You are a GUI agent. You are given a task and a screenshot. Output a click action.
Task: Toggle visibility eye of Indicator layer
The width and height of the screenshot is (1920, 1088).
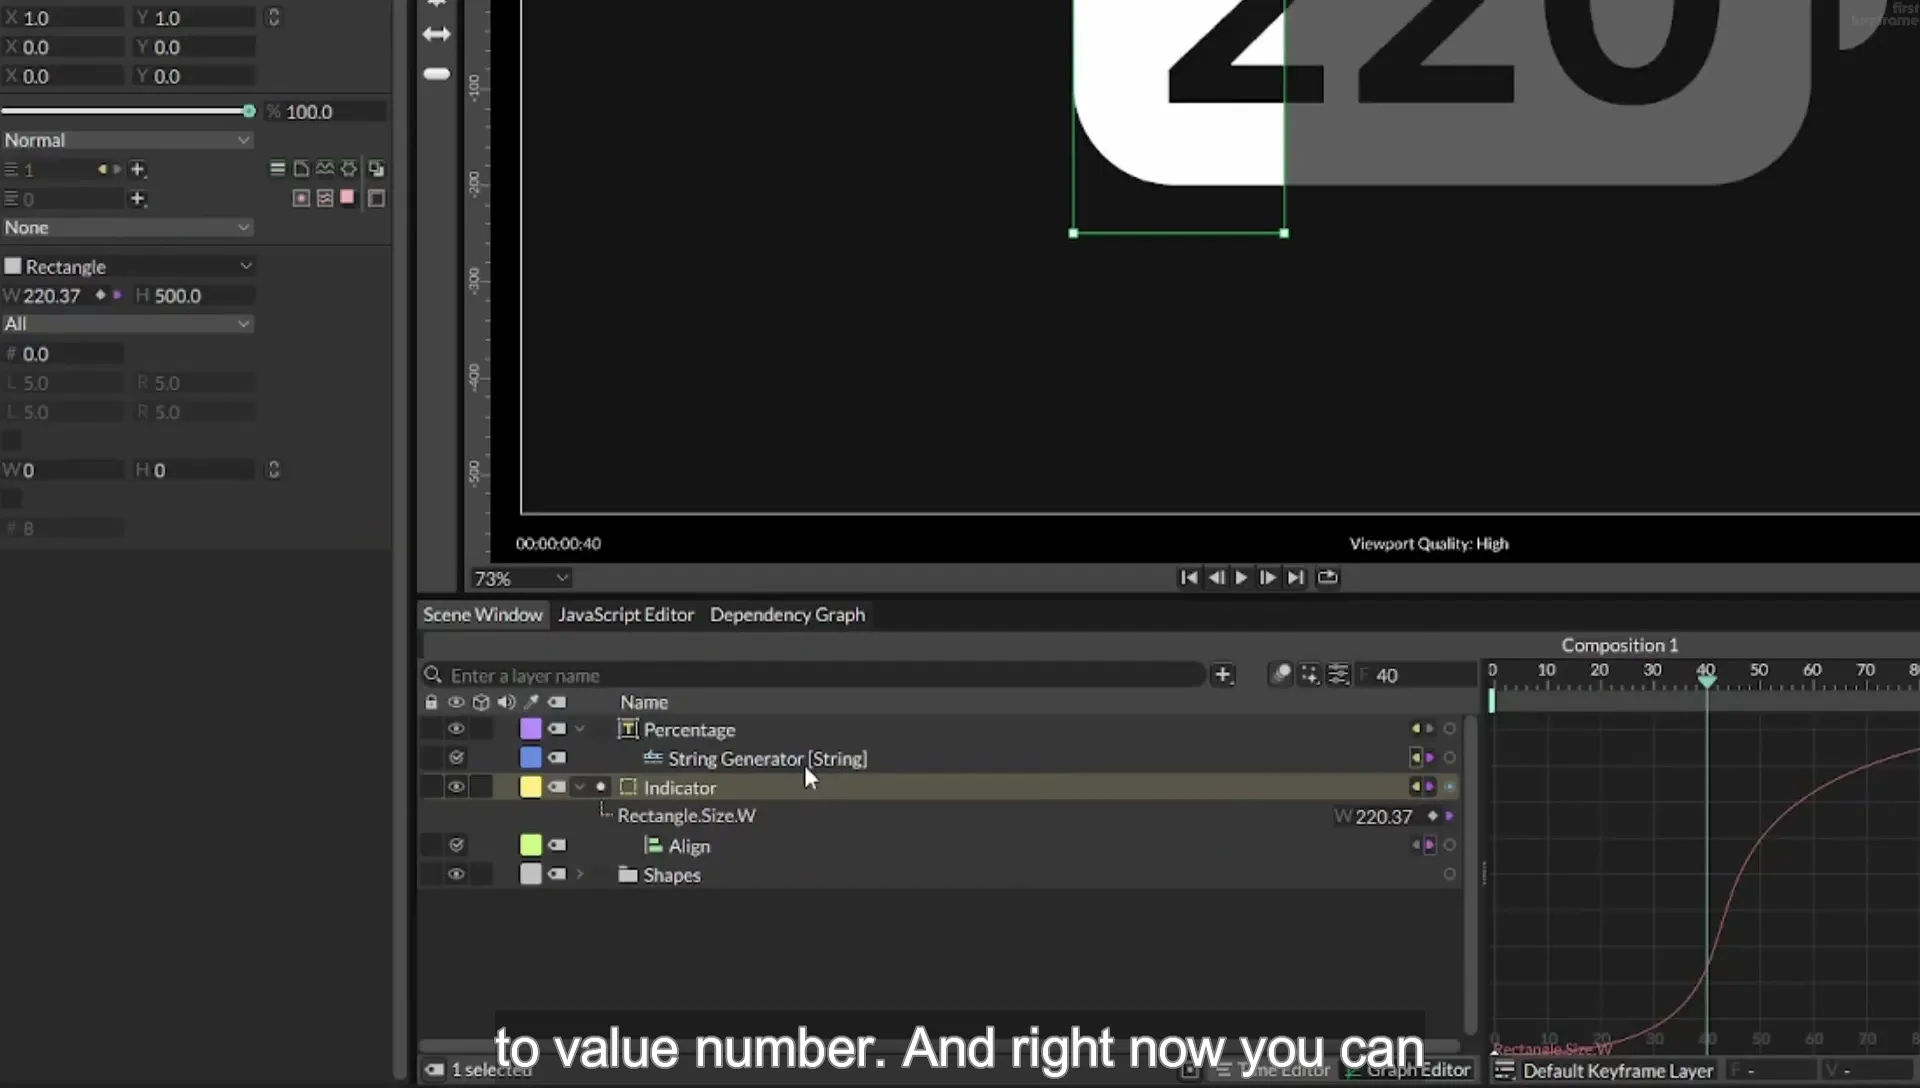(456, 787)
